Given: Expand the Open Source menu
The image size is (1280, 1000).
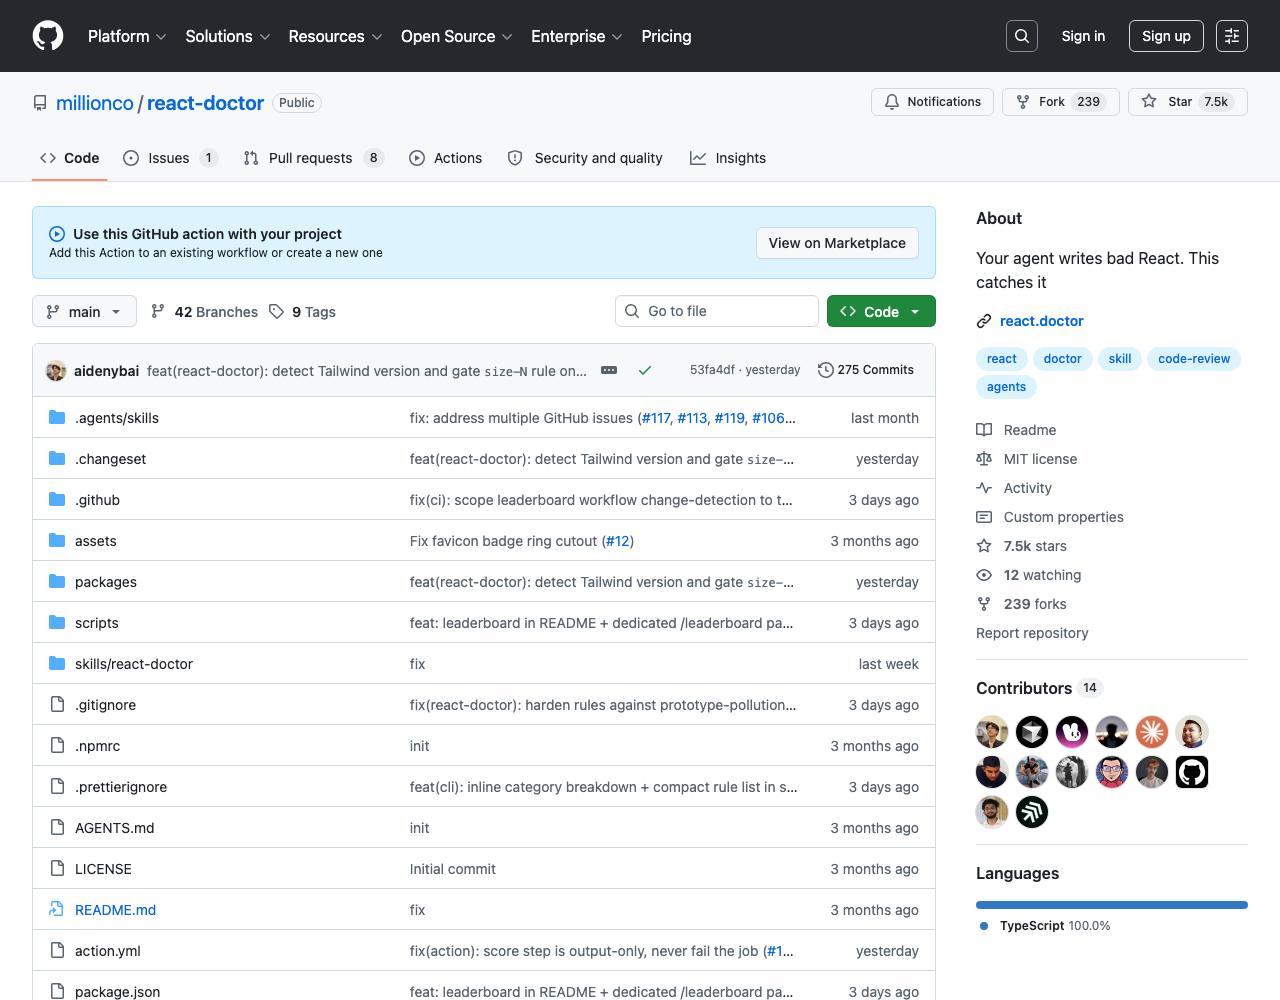Looking at the screenshot, I should pos(457,36).
